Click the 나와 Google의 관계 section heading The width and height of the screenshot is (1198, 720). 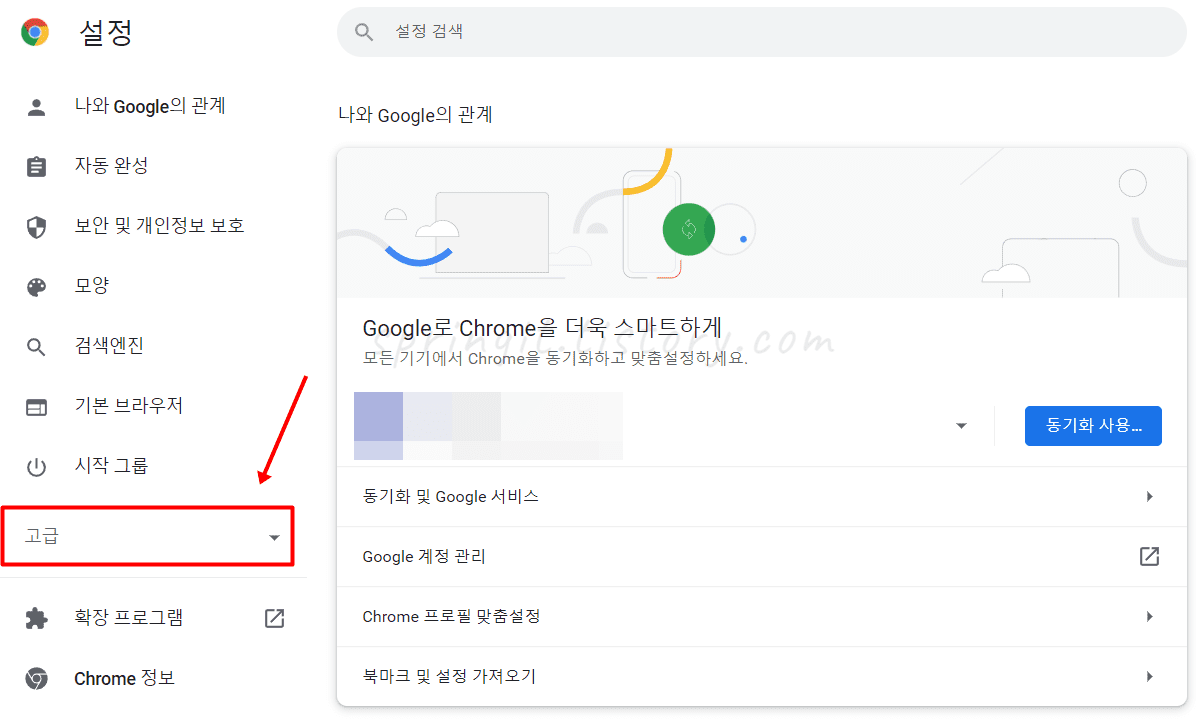(x=415, y=115)
